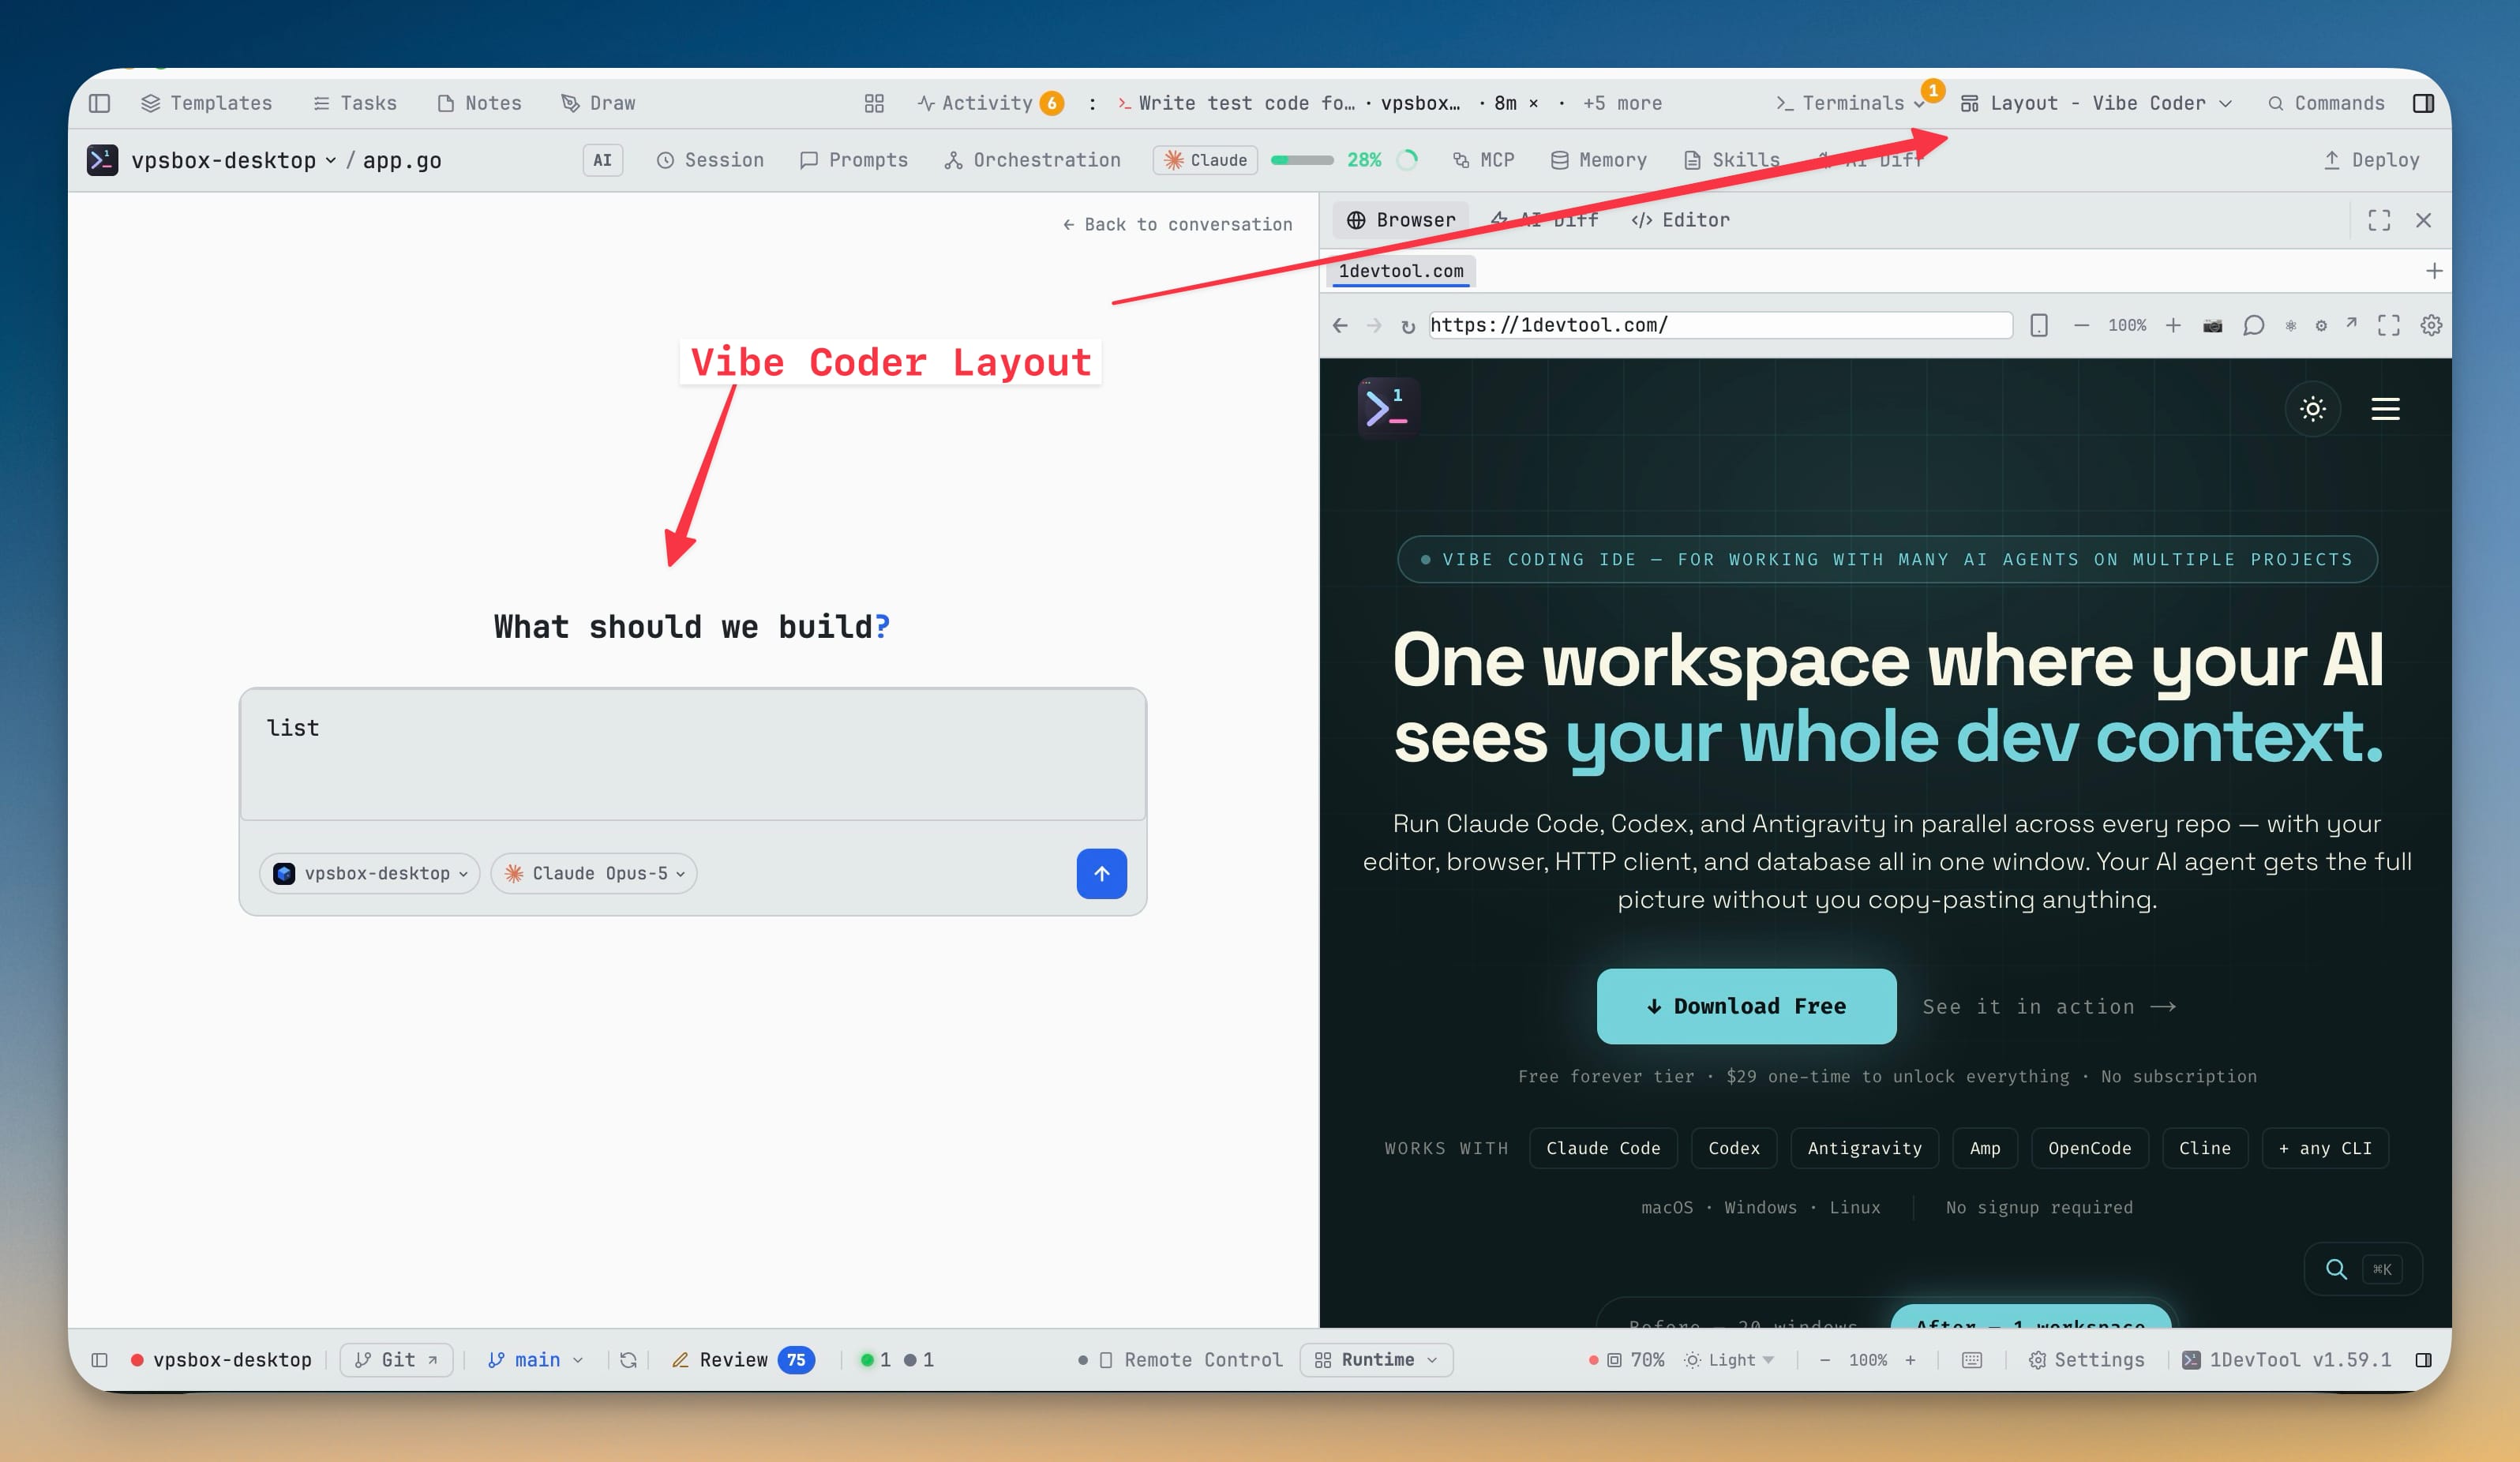Open the Notes panel
Viewport: 2520px width, 1462px height.
480,103
